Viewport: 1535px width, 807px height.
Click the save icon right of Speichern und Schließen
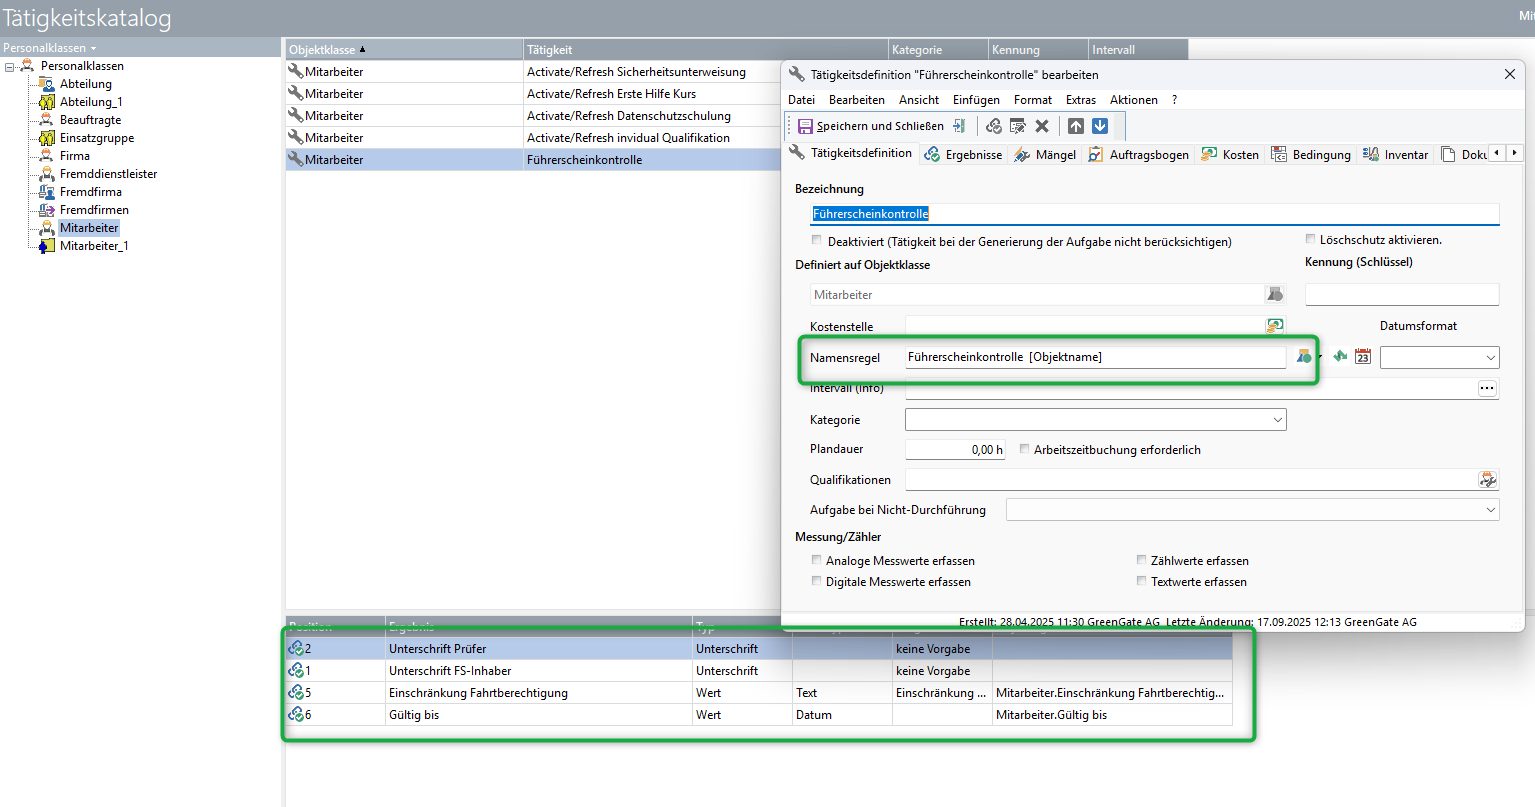959,126
